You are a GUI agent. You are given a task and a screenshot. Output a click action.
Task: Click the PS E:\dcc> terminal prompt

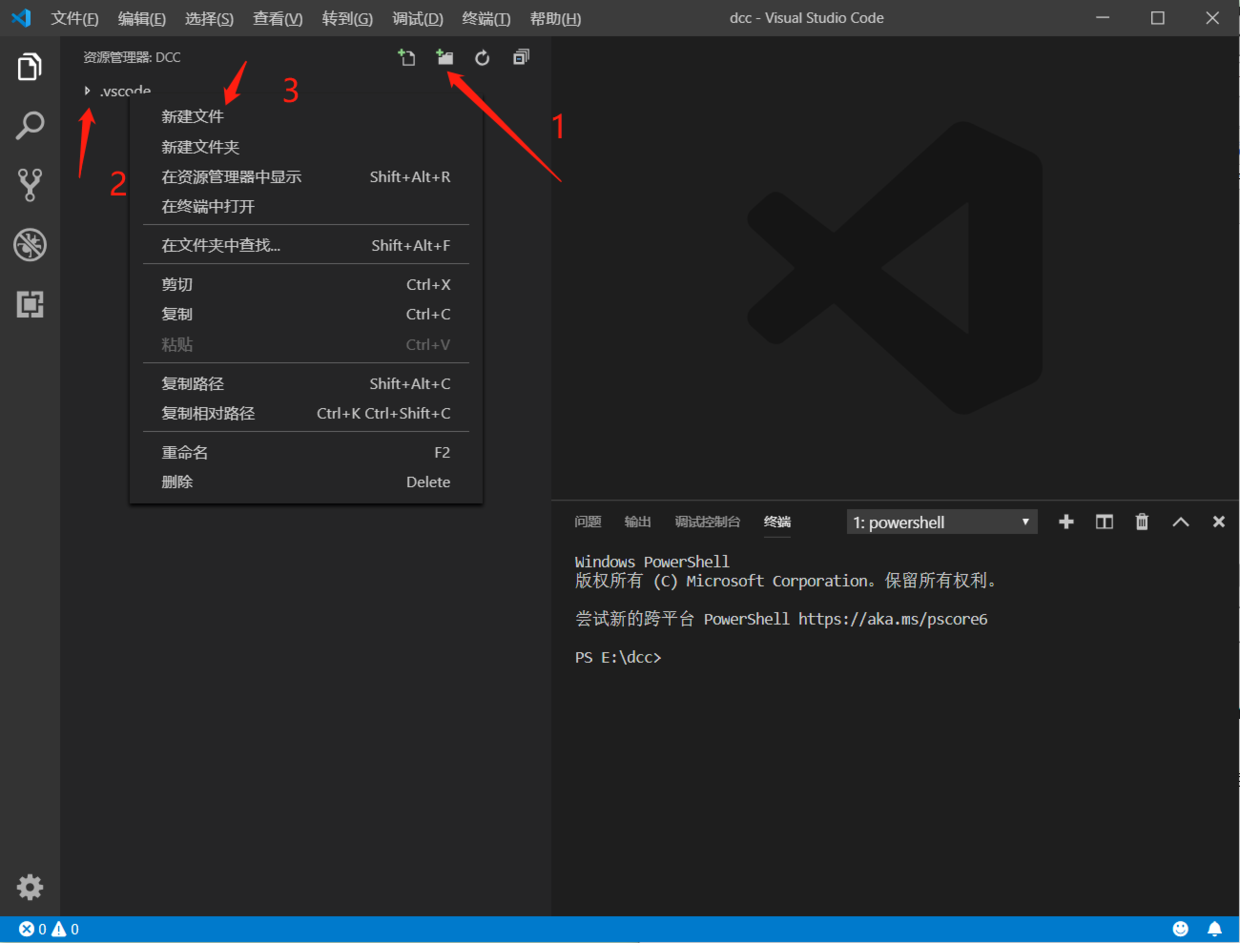tap(618, 658)
